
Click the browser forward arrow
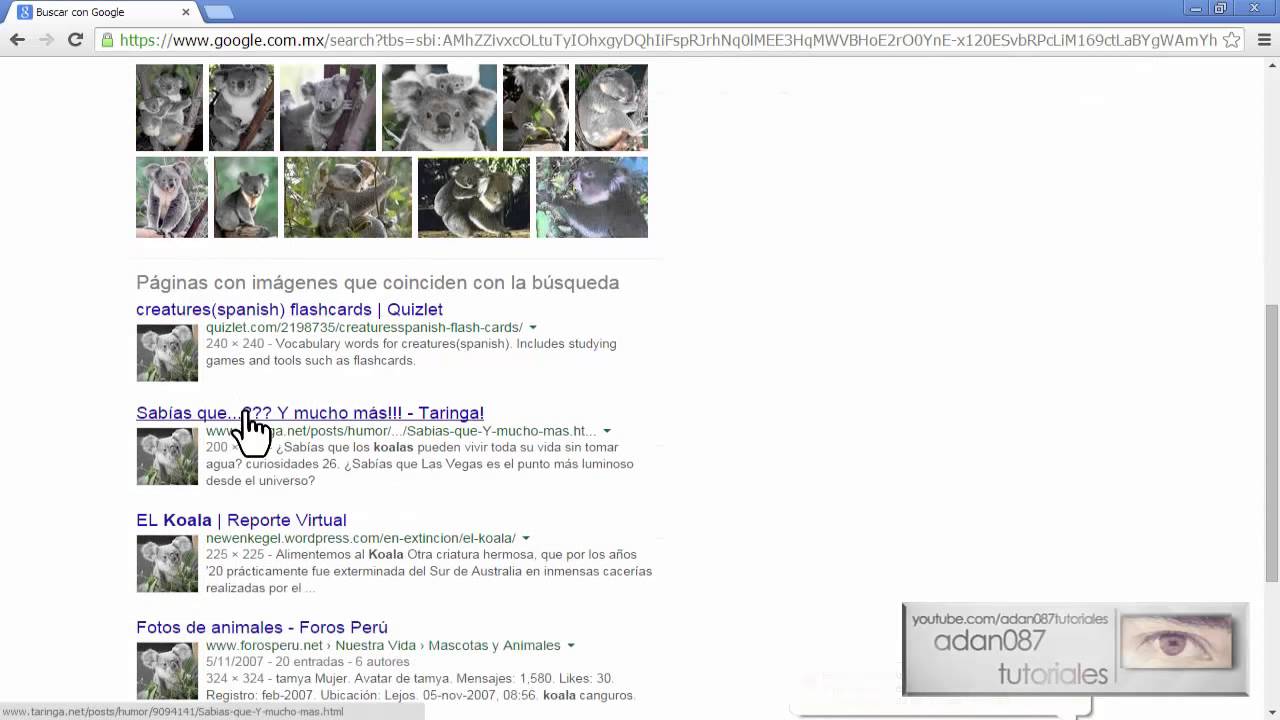tap(46, 40)
